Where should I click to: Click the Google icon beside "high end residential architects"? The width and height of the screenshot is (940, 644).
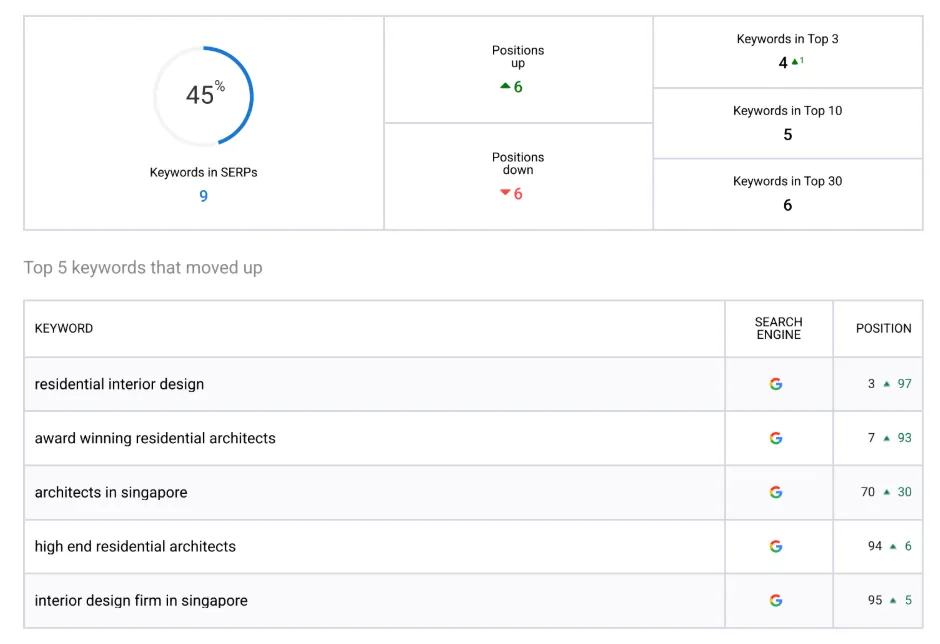[777, 546]
